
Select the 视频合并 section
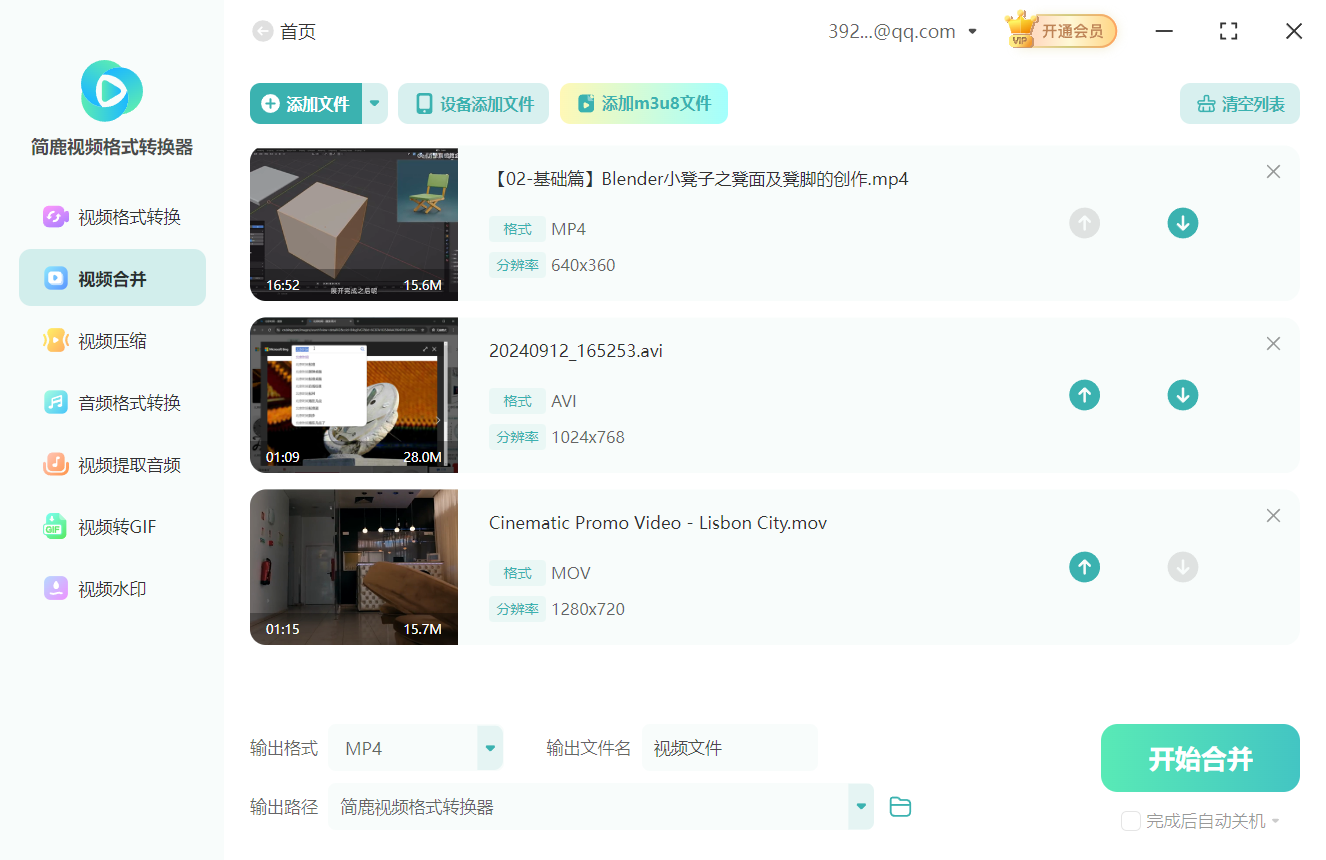tap(112, 279)
